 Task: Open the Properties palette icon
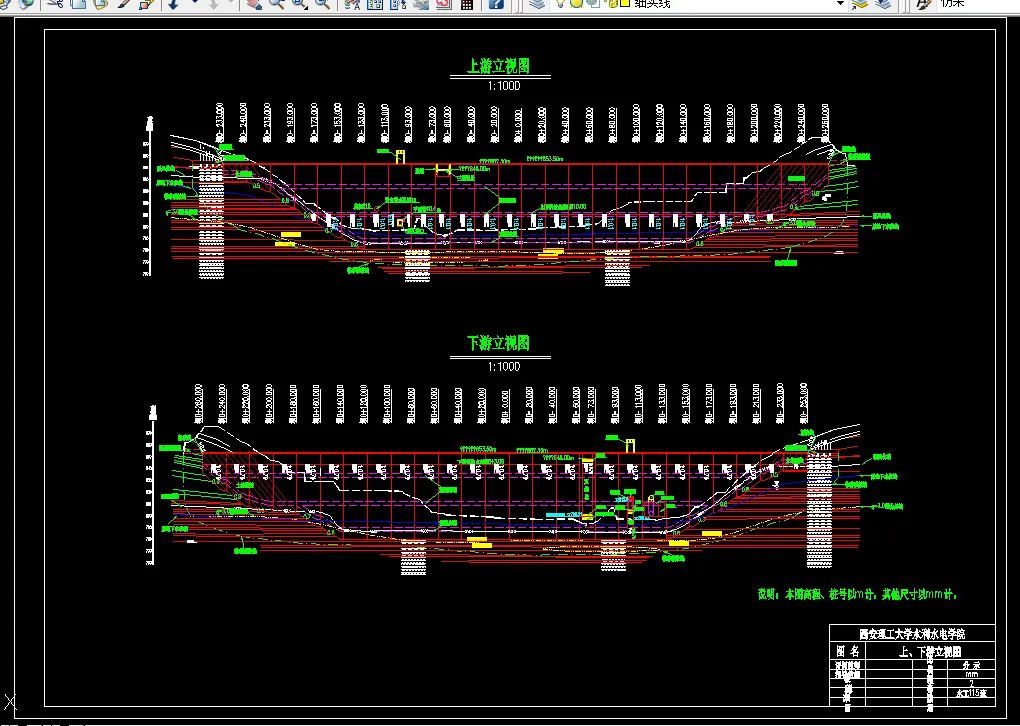tap(352, 4)
